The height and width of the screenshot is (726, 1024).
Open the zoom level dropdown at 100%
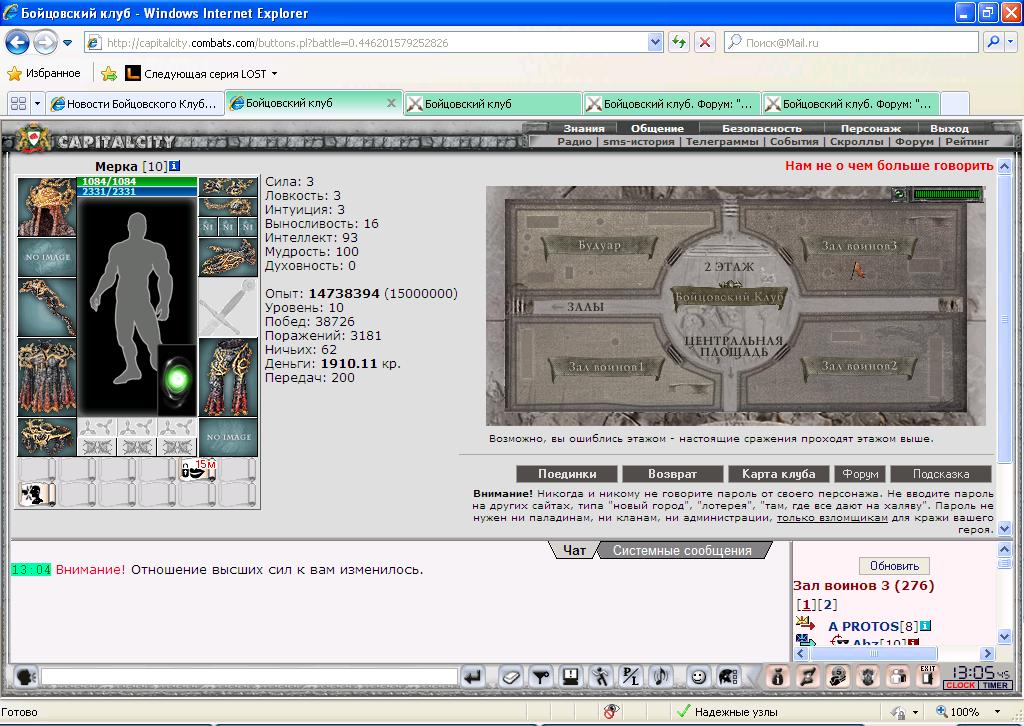[x=997, y=712]
